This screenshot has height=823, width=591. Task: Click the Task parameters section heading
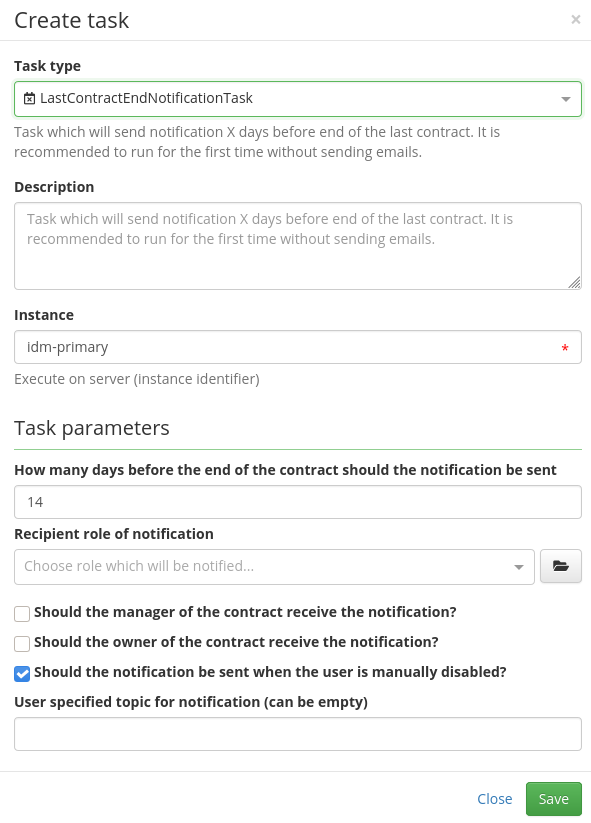(x=92, y=428)
